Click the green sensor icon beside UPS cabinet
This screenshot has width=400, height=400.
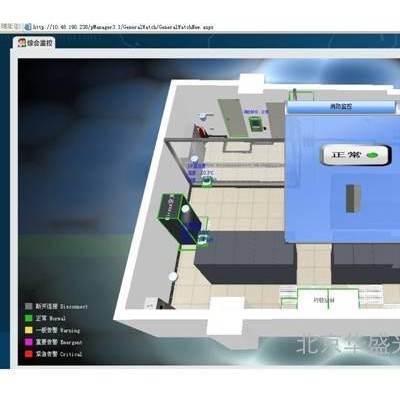(203, 239)
